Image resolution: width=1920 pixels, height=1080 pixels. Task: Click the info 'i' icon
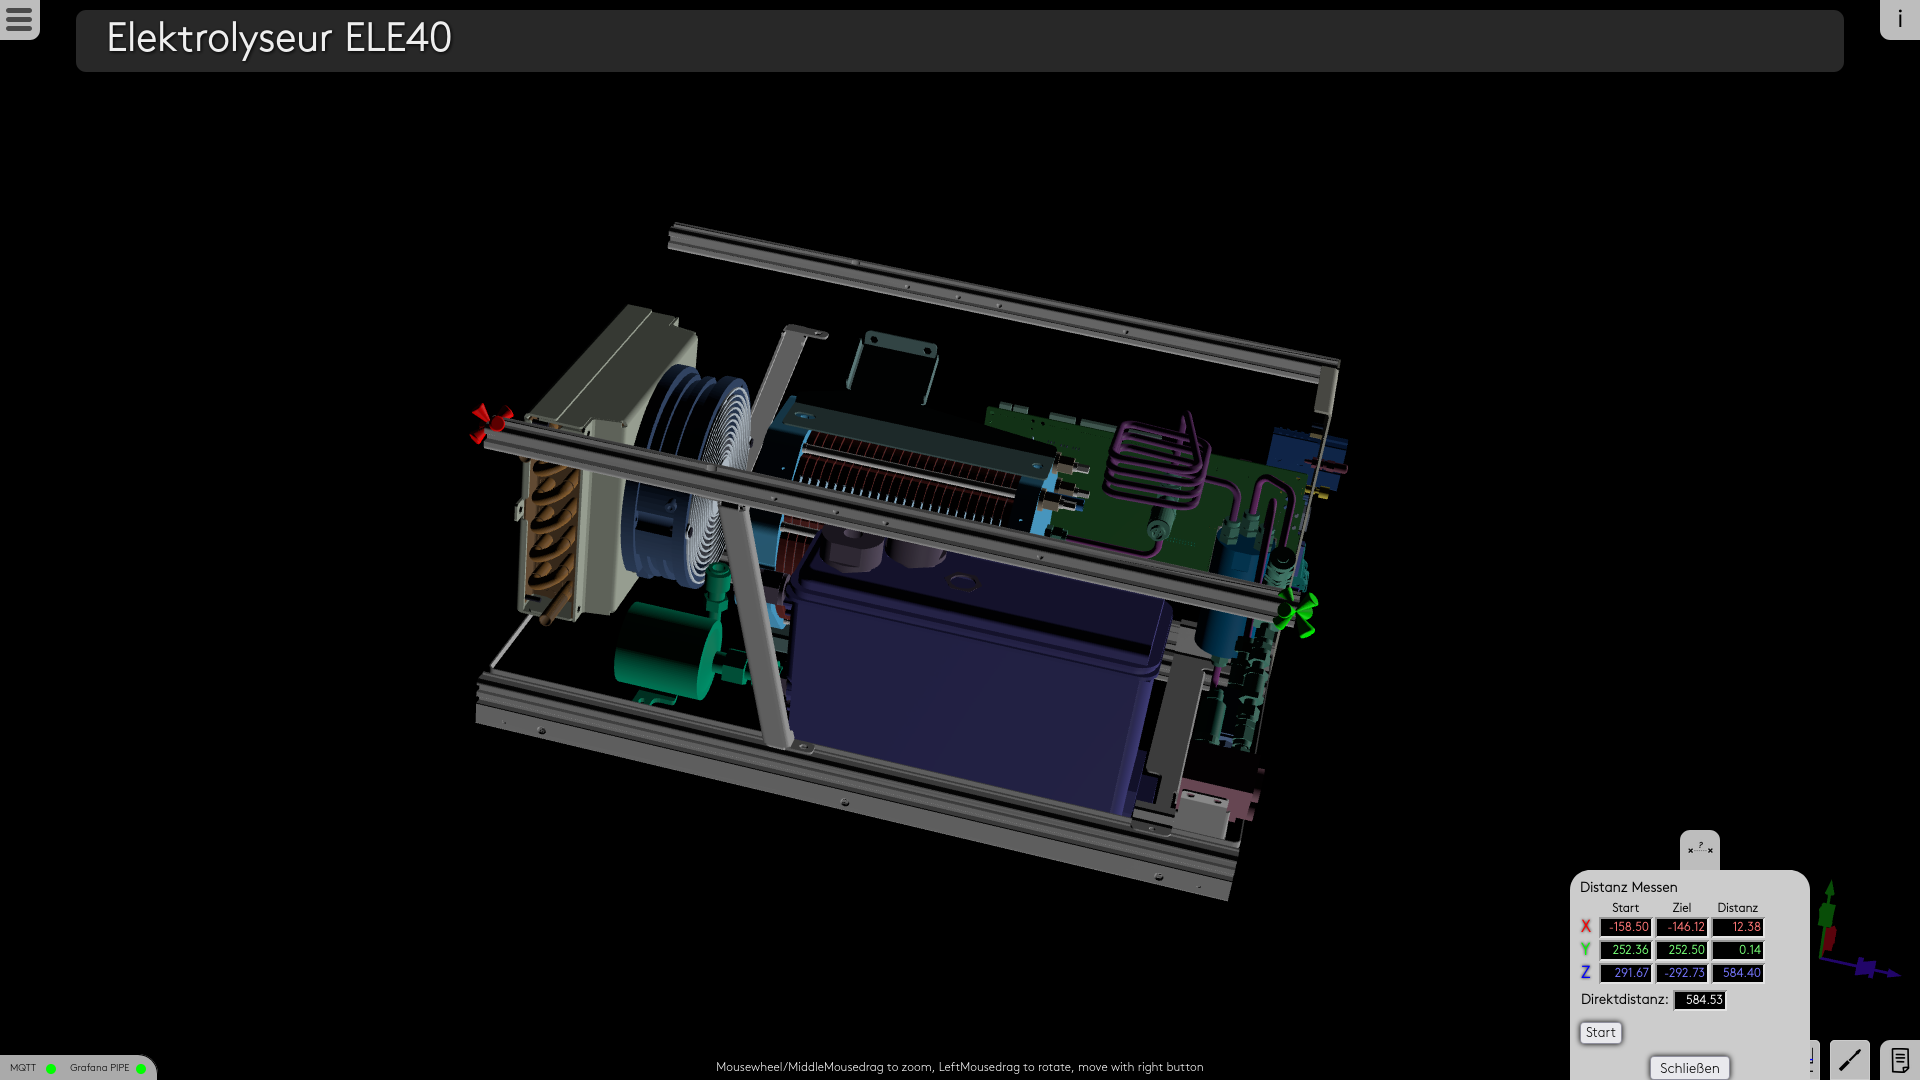tap(1899, 19)
